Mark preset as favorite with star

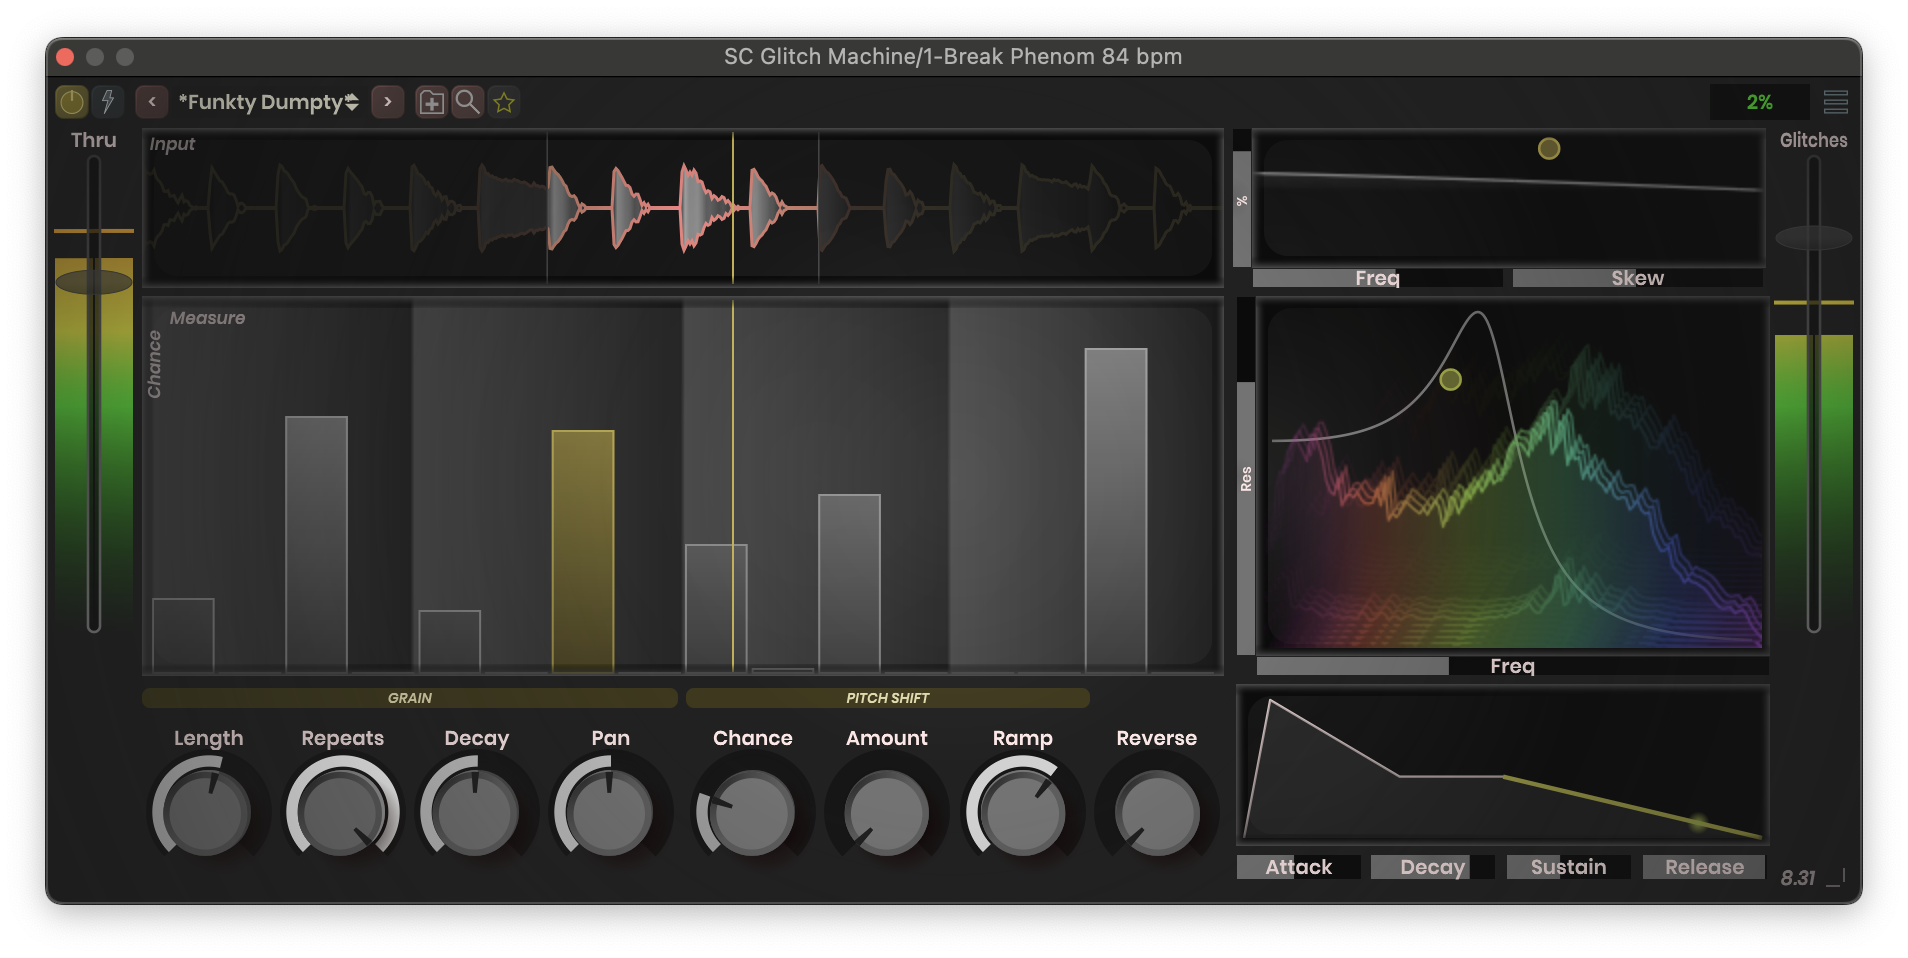(504, 102)
